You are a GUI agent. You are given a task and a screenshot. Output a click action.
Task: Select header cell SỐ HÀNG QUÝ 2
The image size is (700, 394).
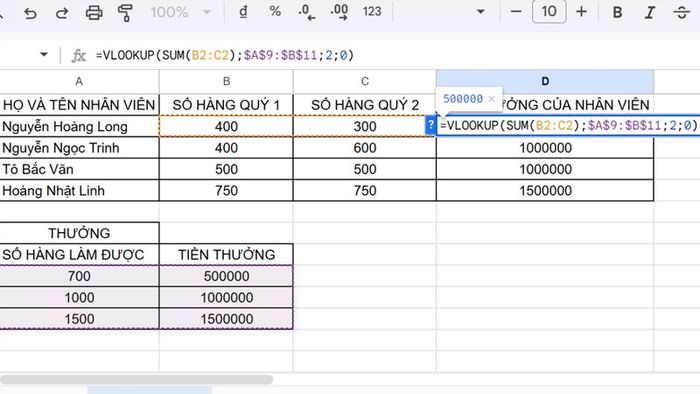[x=365, y=105]
